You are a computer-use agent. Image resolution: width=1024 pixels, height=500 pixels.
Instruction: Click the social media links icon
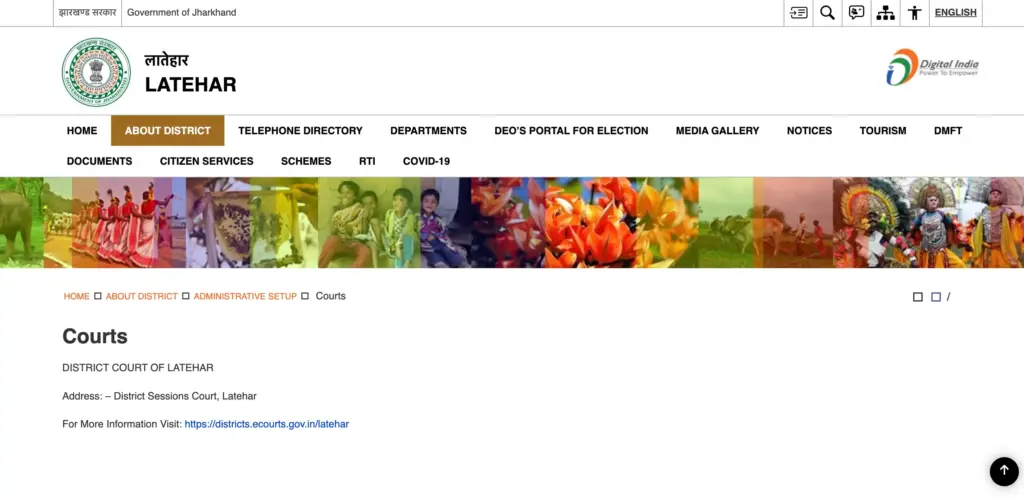856,13
